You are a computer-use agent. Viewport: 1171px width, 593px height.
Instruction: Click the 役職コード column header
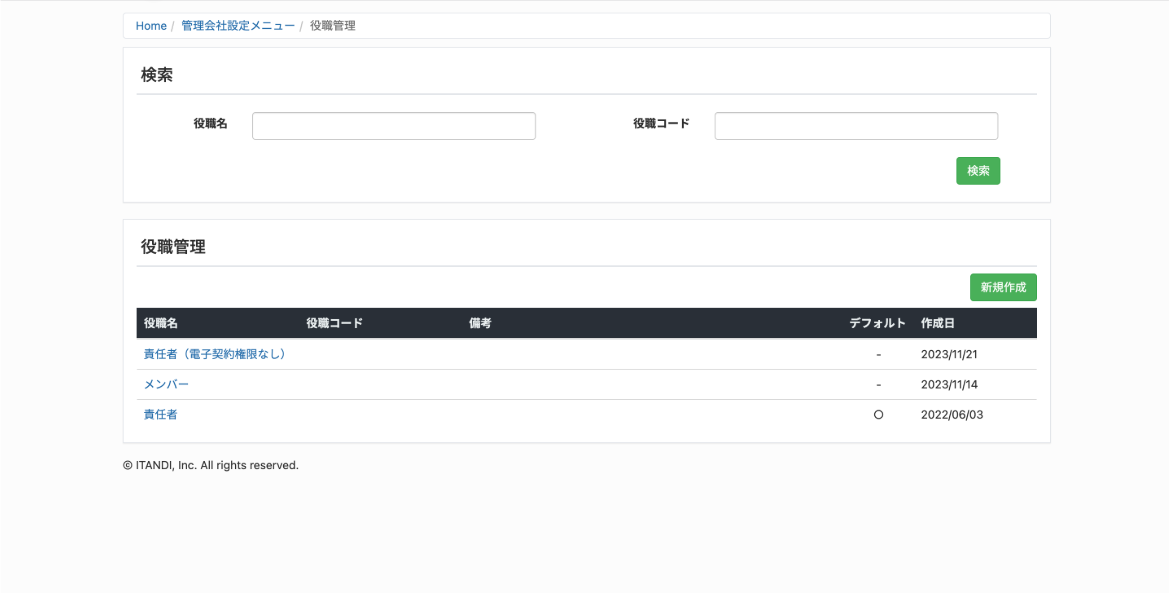[x=335, y=323]
